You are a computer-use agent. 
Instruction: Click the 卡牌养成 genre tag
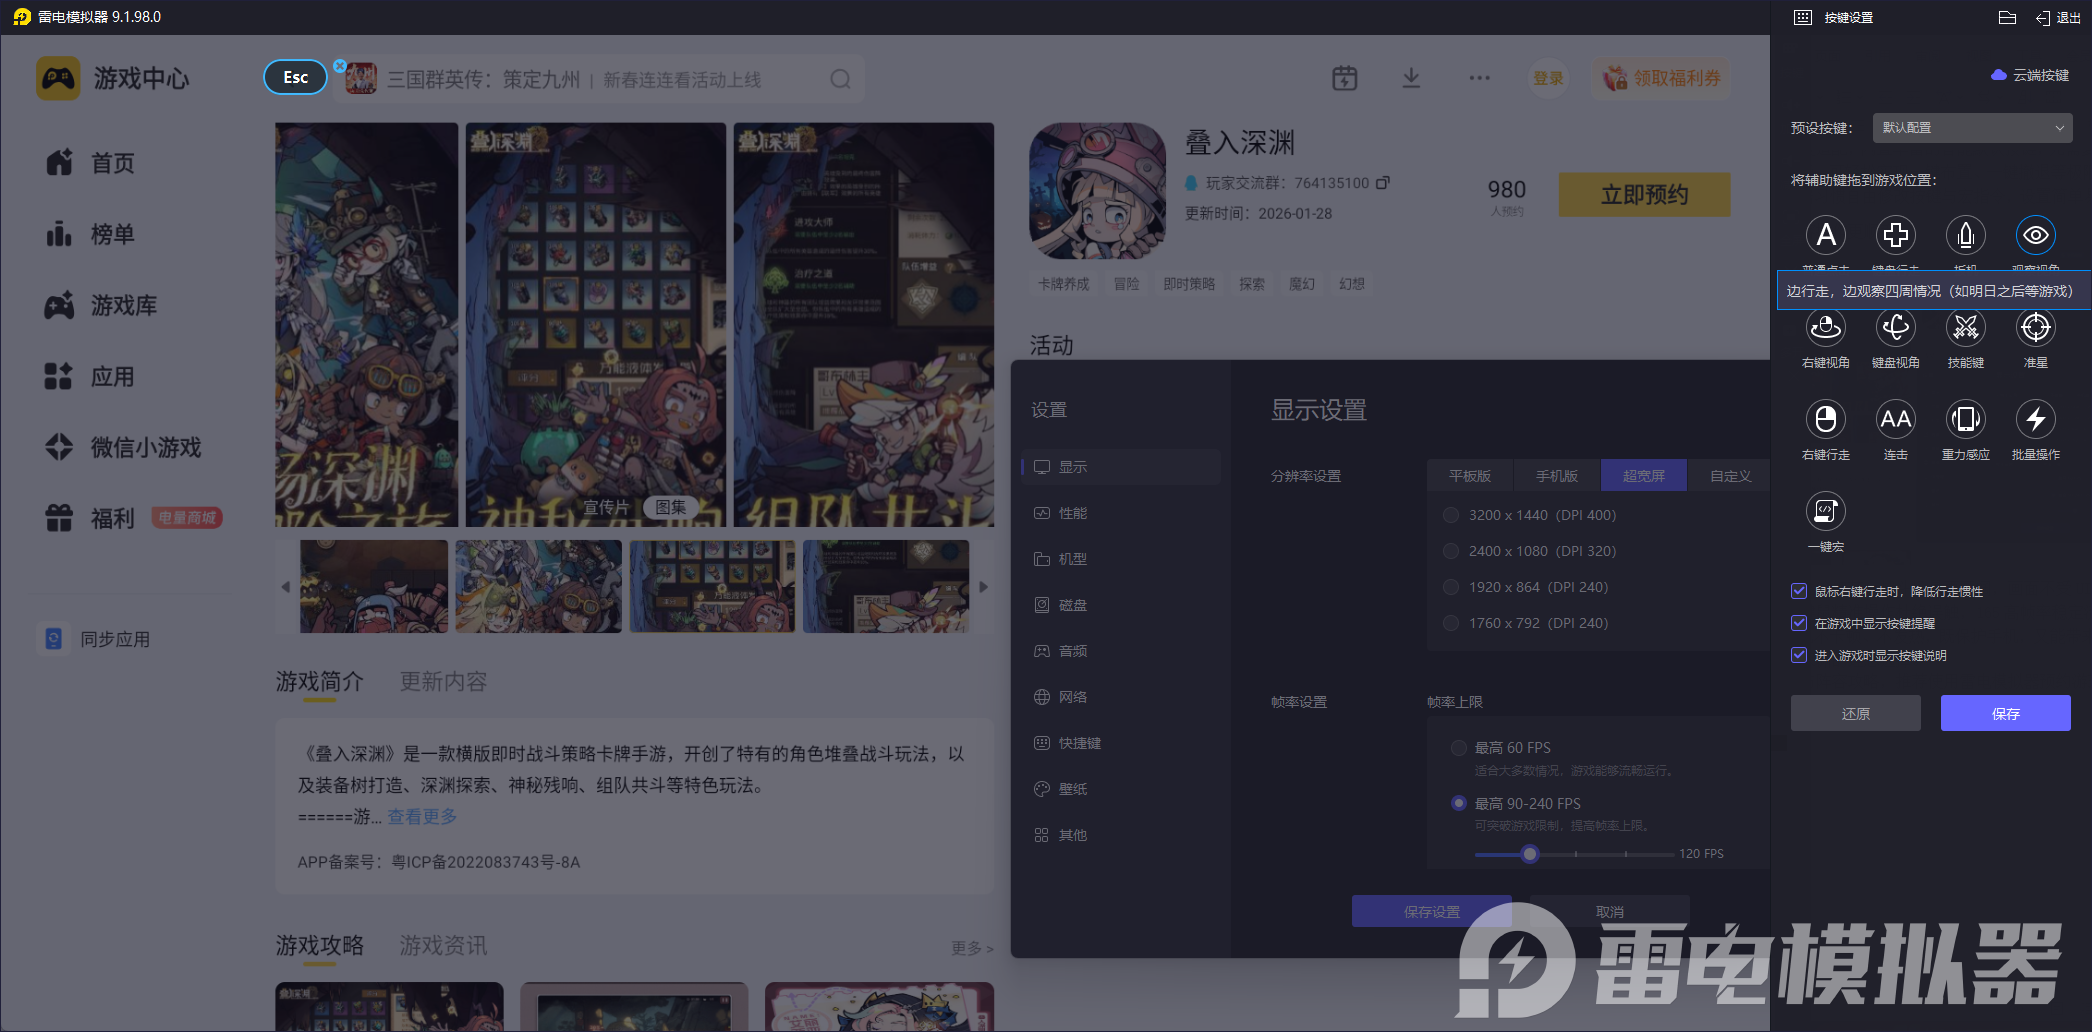(x=1064, y=284)
